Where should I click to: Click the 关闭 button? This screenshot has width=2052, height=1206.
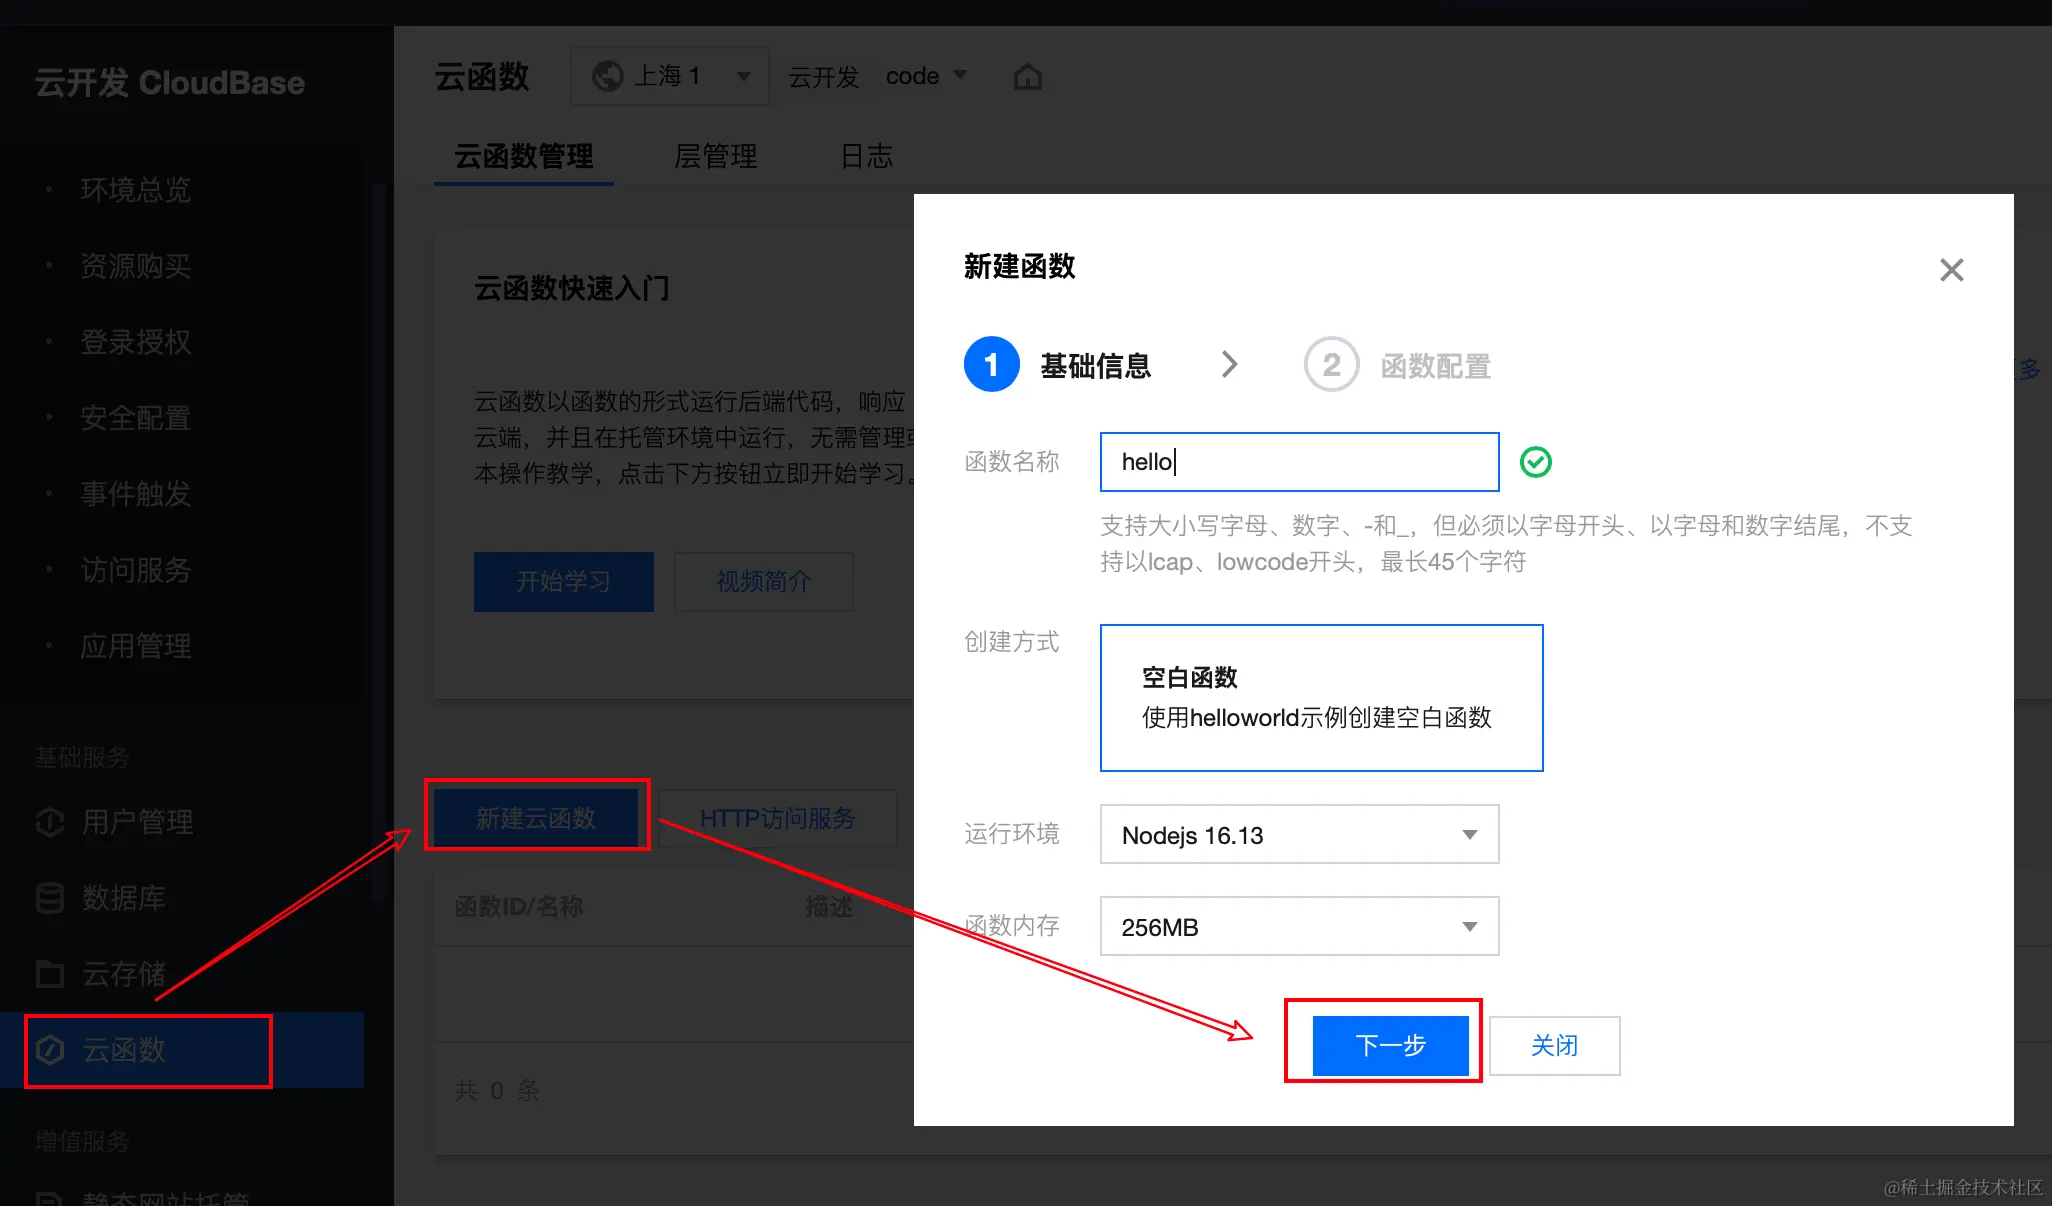pos(1554,1046)
